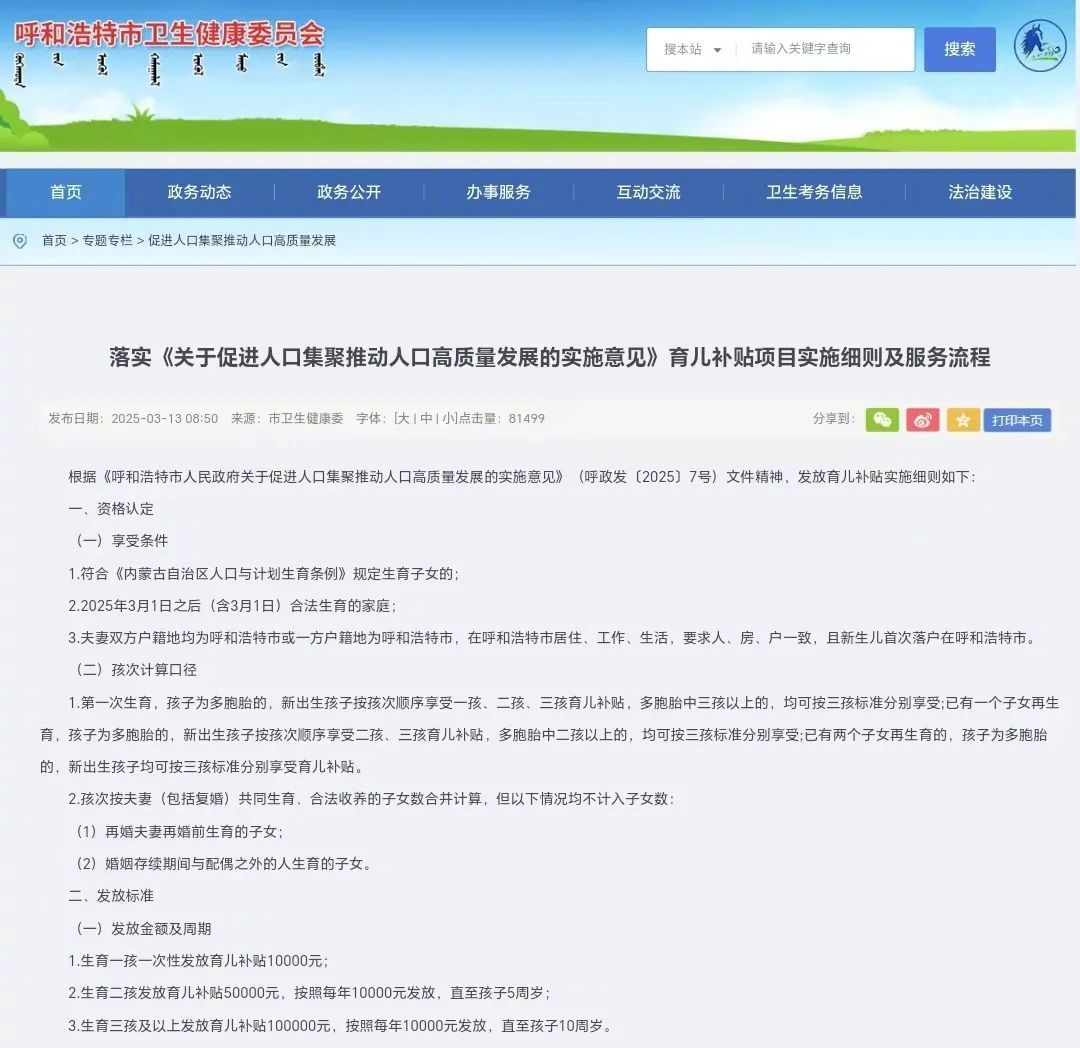Click in the 请输入关键字查询 search box
This screenshot has width=1080, height=1048.
825,49
